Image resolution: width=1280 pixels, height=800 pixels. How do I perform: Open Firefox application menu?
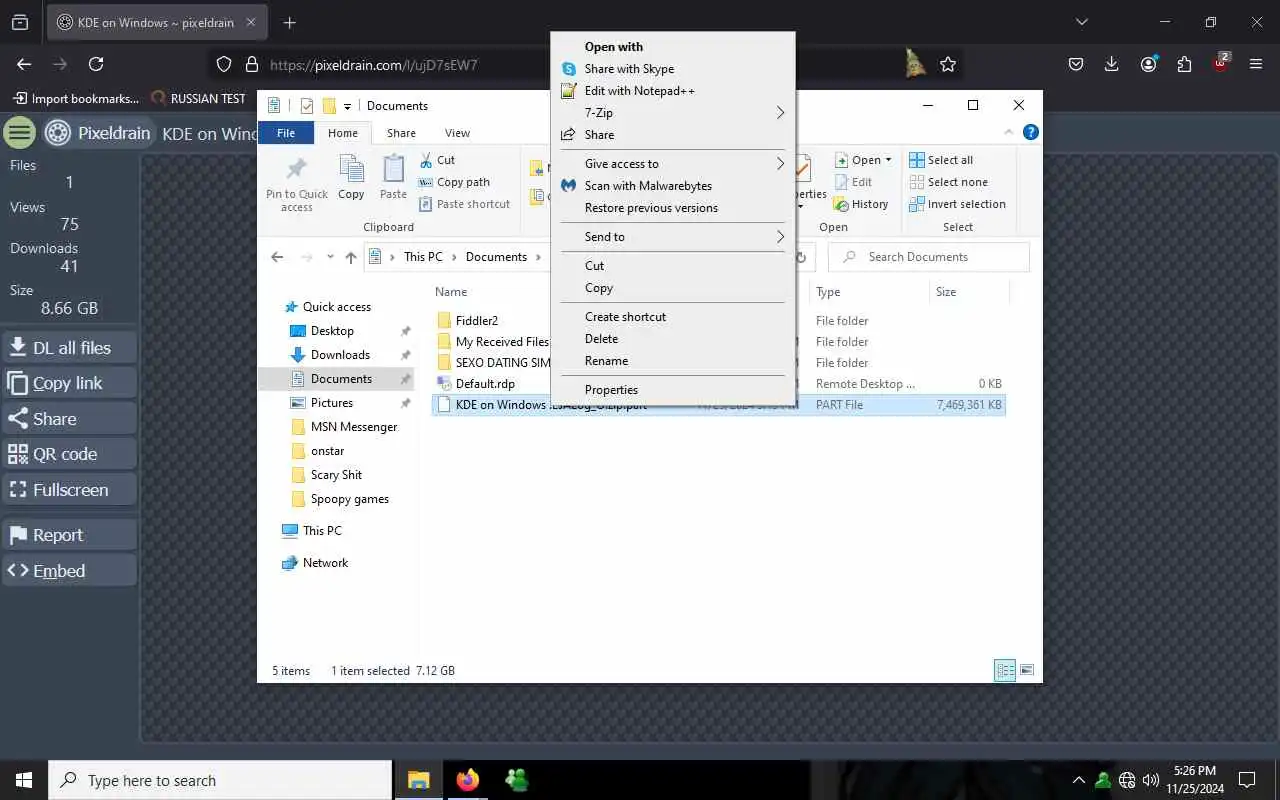1257,64
